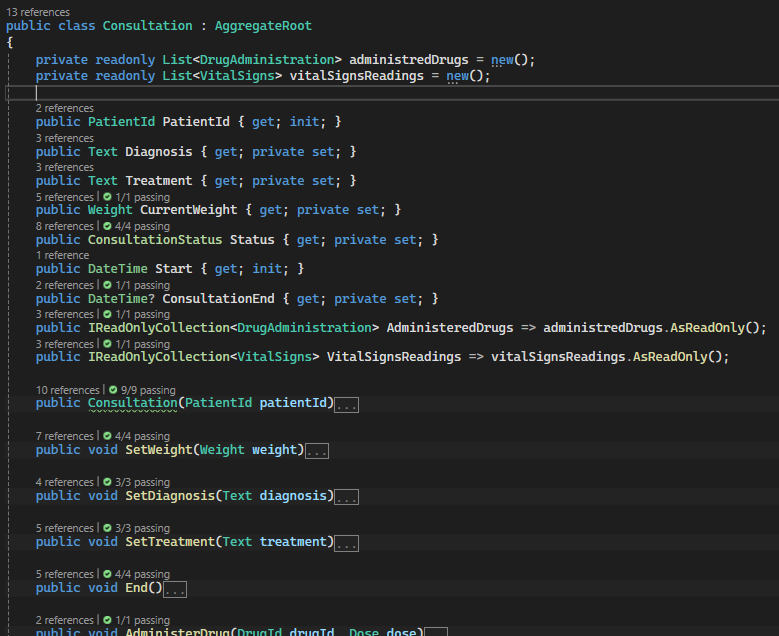This screenshot has width=779, height=636.
Task: Open '5 references' link above CurrentWeight property
Action: tap(65, 197)
